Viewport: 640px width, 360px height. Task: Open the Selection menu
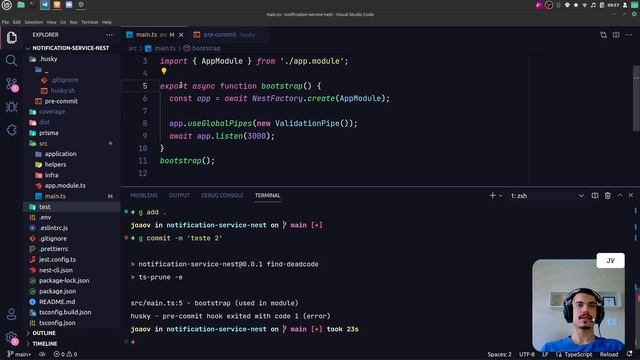coord(33,22)
